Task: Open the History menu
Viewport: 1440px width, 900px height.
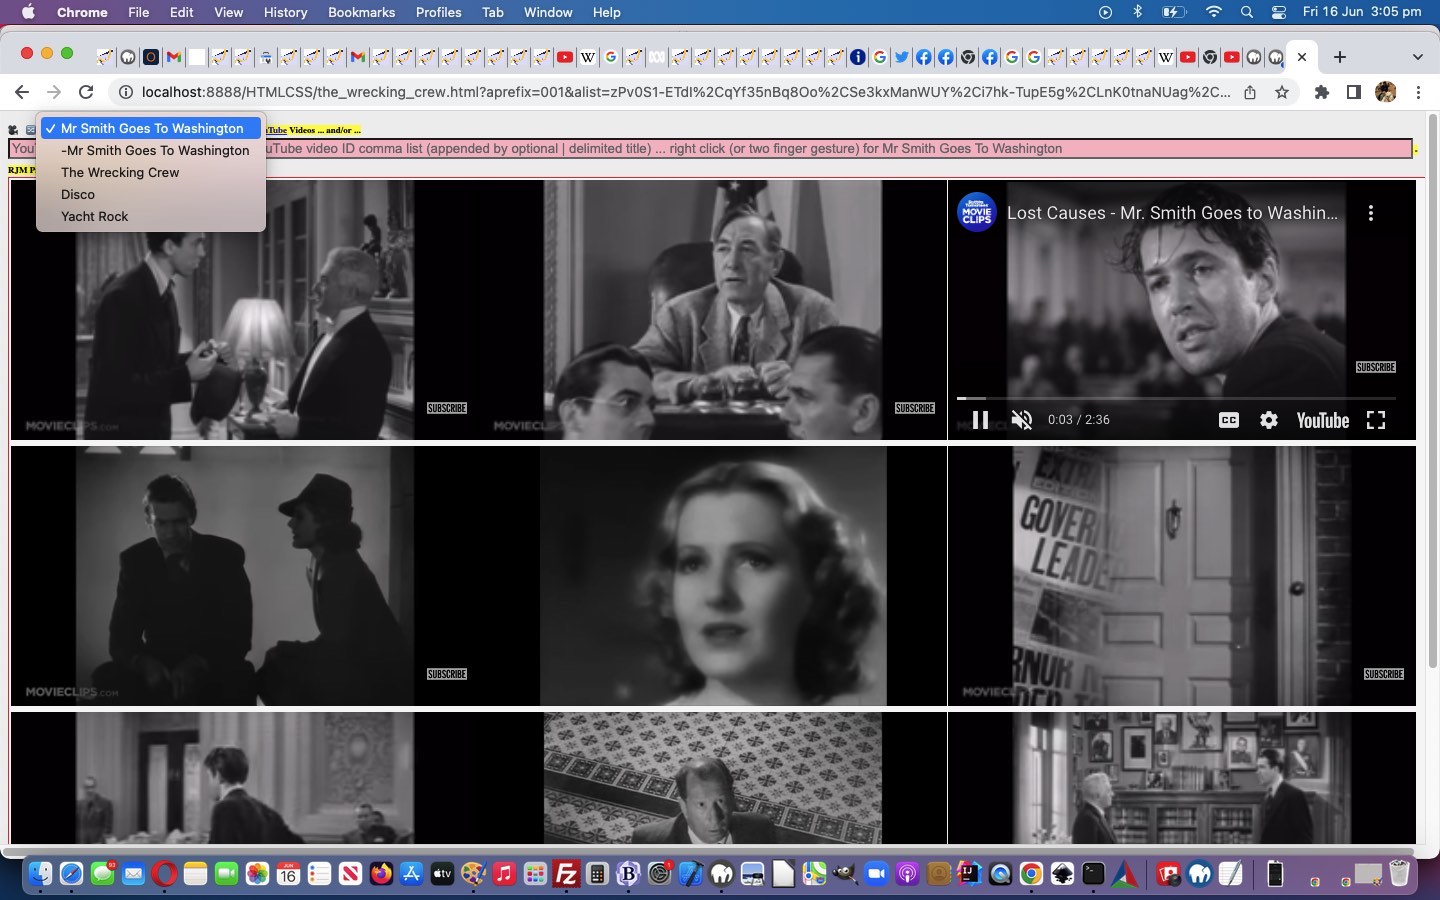Action: coord(285,12)
